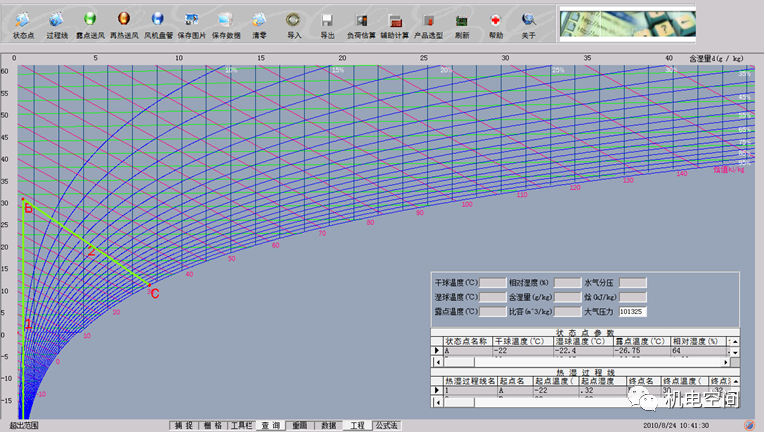The width and height of the screenshot is (765, 433).
Task: Click the 保存数据 save data icon
Action: tap(225, 20)
